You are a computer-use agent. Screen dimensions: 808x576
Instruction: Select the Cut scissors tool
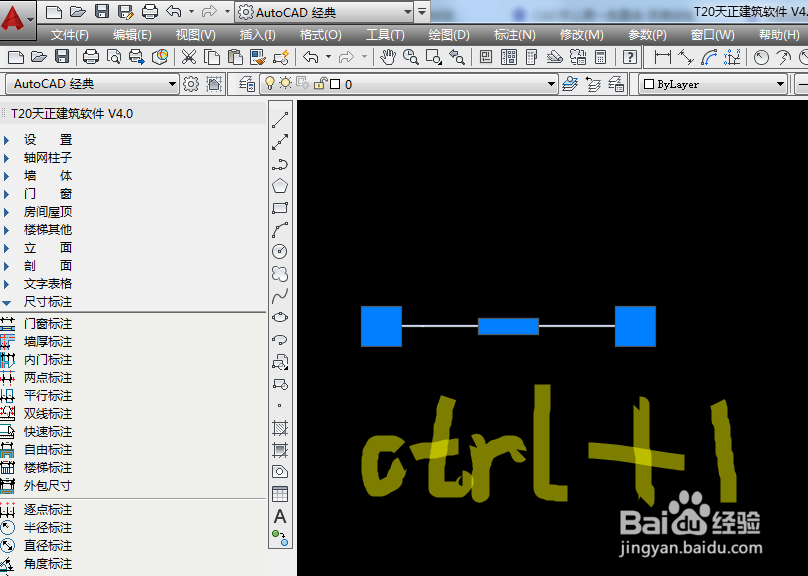coord(189,57)
